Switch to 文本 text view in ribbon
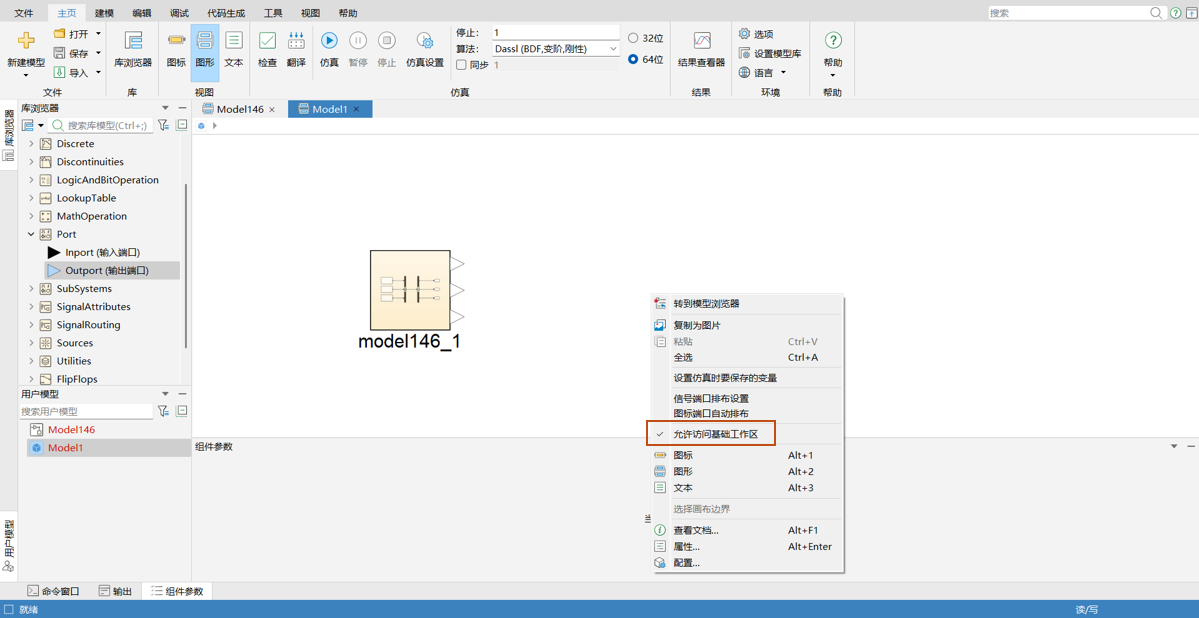Viewport: 1199px width, 618px height. pyautogui.click(x=233, y=42)
